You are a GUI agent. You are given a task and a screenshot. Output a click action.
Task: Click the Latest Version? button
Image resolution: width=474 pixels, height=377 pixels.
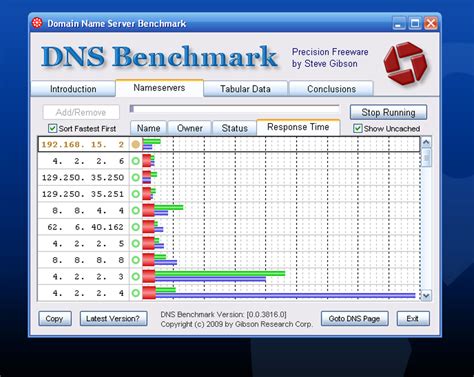coord(113,319)
